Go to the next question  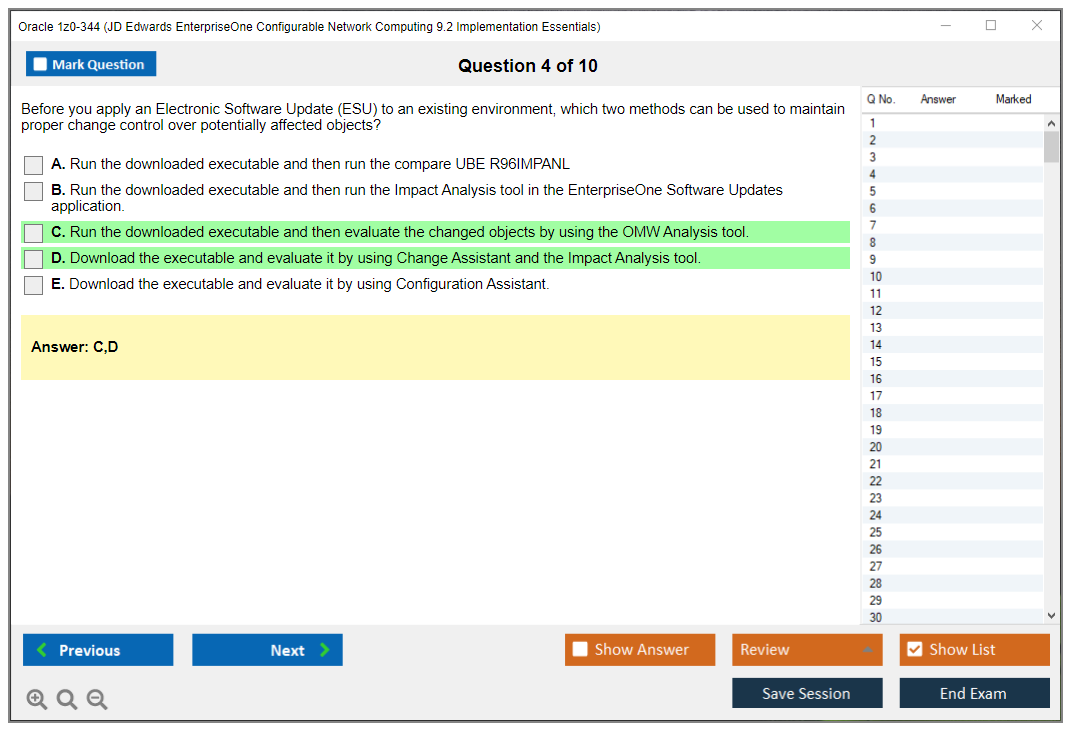(267, 649)
